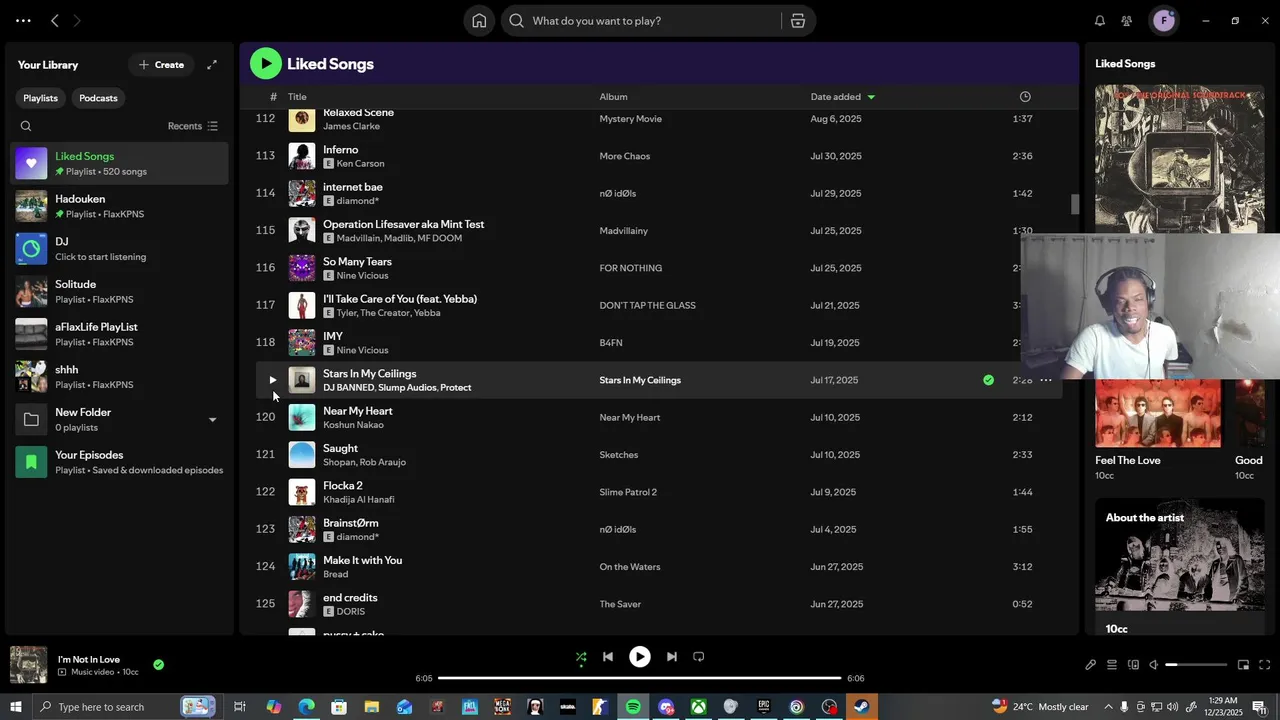Open album DON'T TAP THE GLASS

[647, 305]
